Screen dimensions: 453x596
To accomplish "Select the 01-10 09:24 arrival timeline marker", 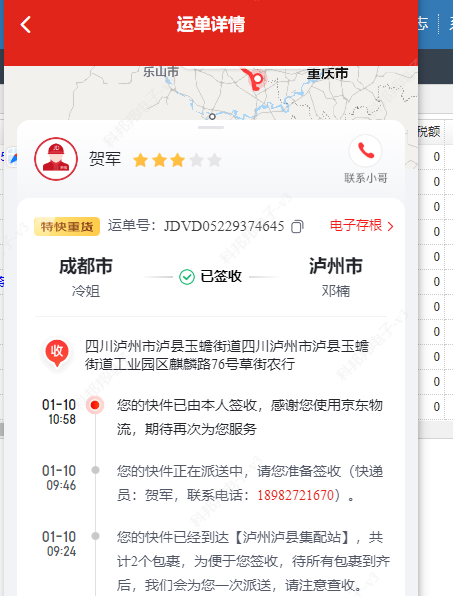I will click(95, 536).
